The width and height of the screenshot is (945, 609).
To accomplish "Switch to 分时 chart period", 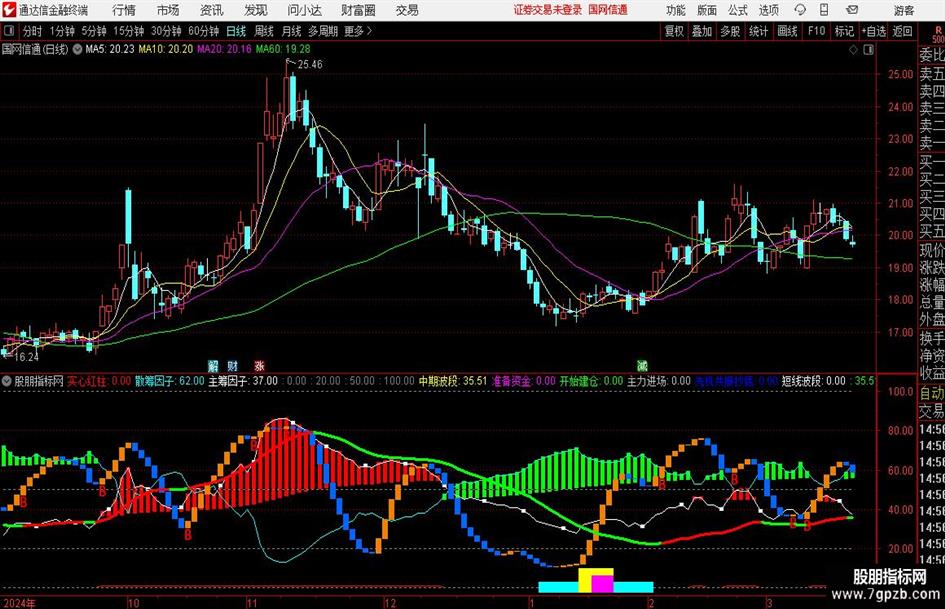I will pyautogui.click(x=32, y=31).
